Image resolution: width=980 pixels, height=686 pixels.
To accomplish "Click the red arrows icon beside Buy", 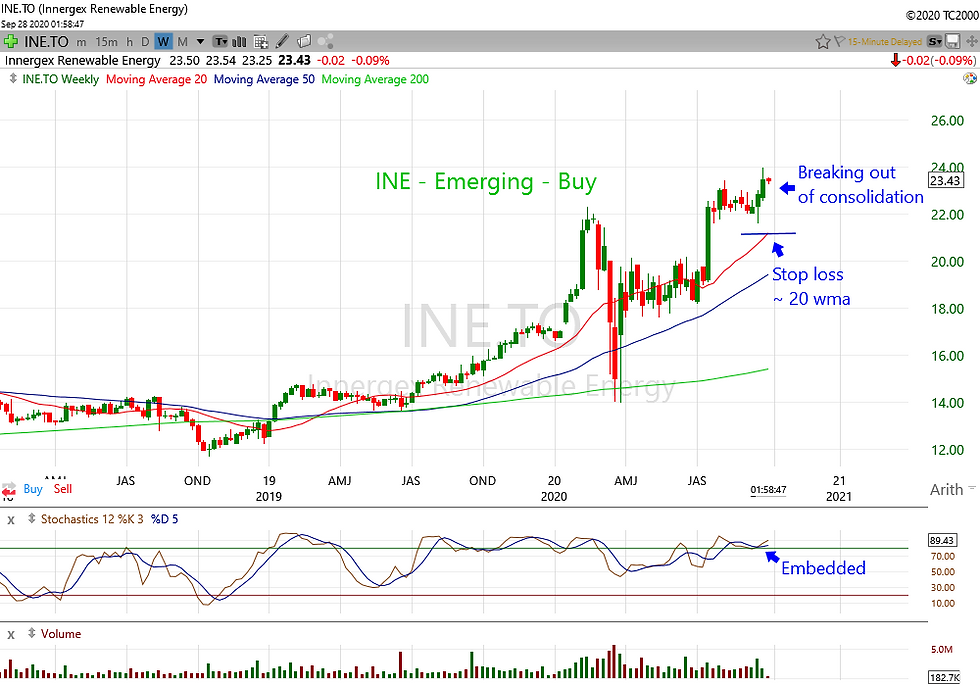I will click(x=9, y=490).
